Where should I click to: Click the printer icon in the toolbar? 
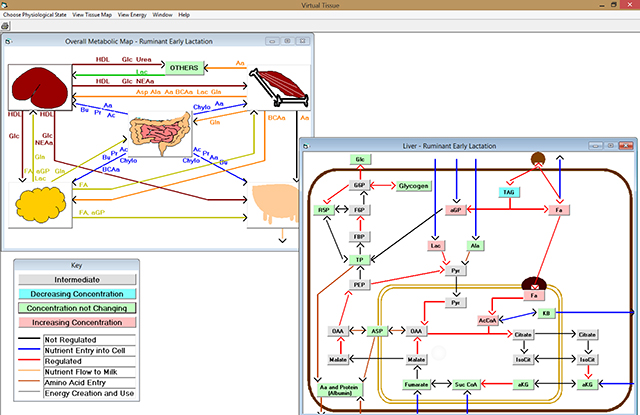5,26
